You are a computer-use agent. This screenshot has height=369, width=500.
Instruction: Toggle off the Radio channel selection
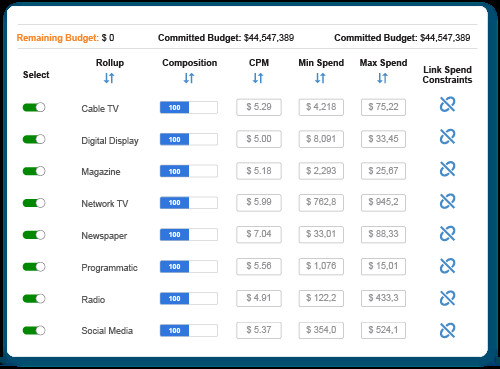pyautogui.click(x=34, y=299)
